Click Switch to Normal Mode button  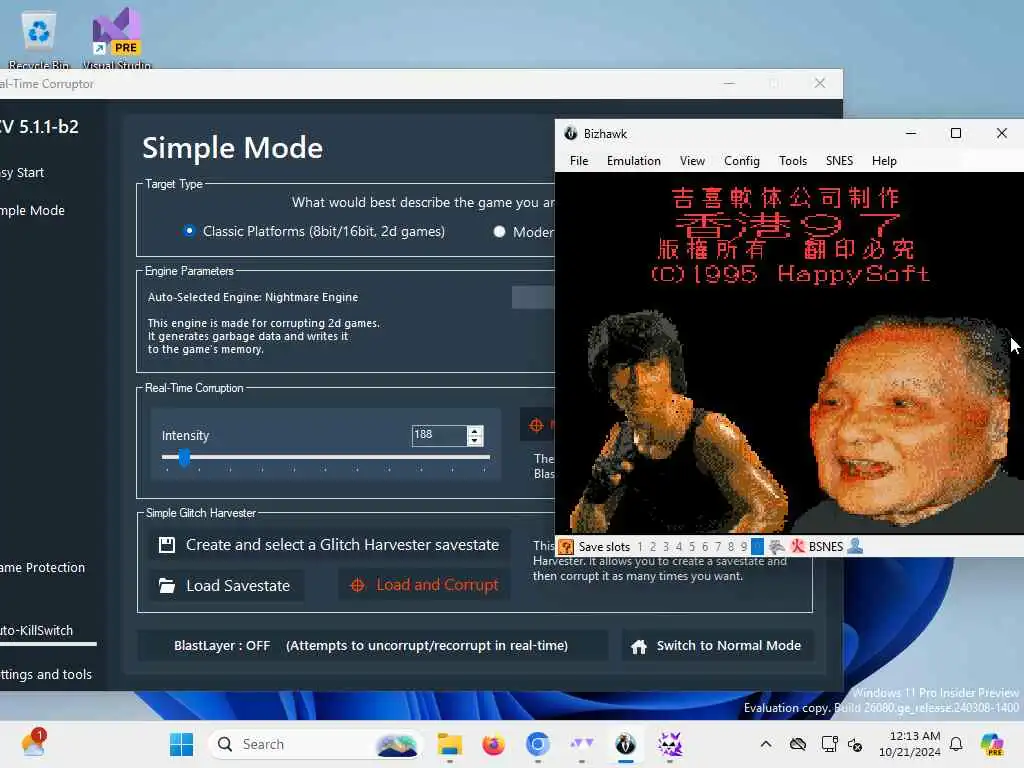point(718,645)
